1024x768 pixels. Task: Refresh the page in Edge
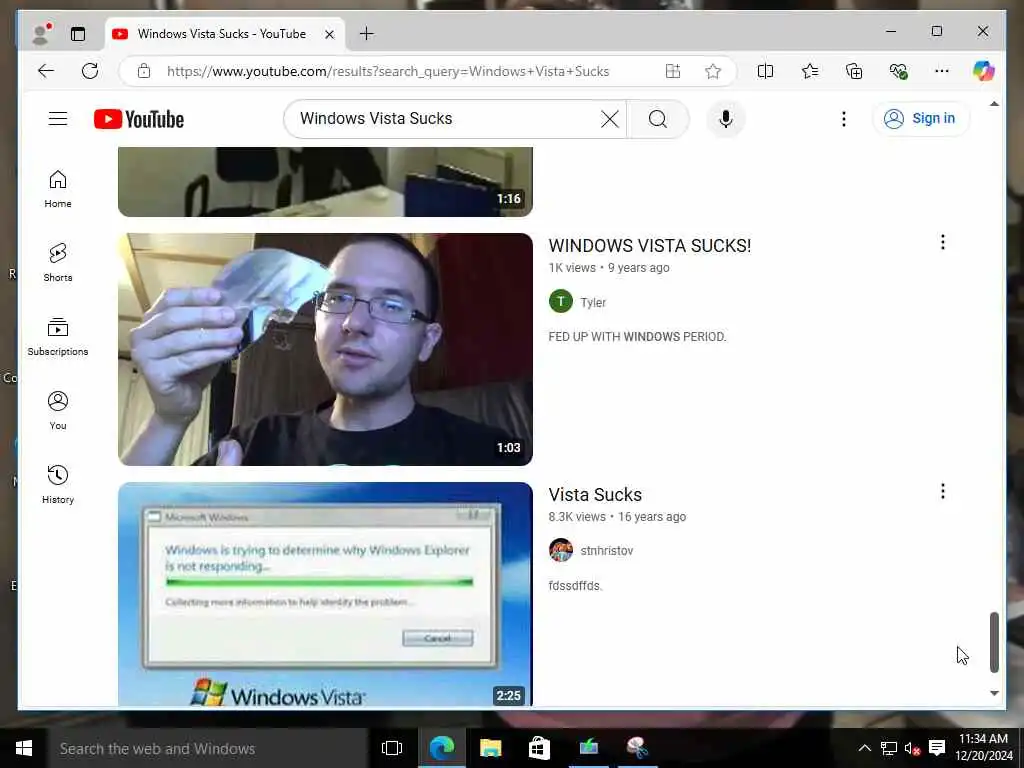coord(90,71)
